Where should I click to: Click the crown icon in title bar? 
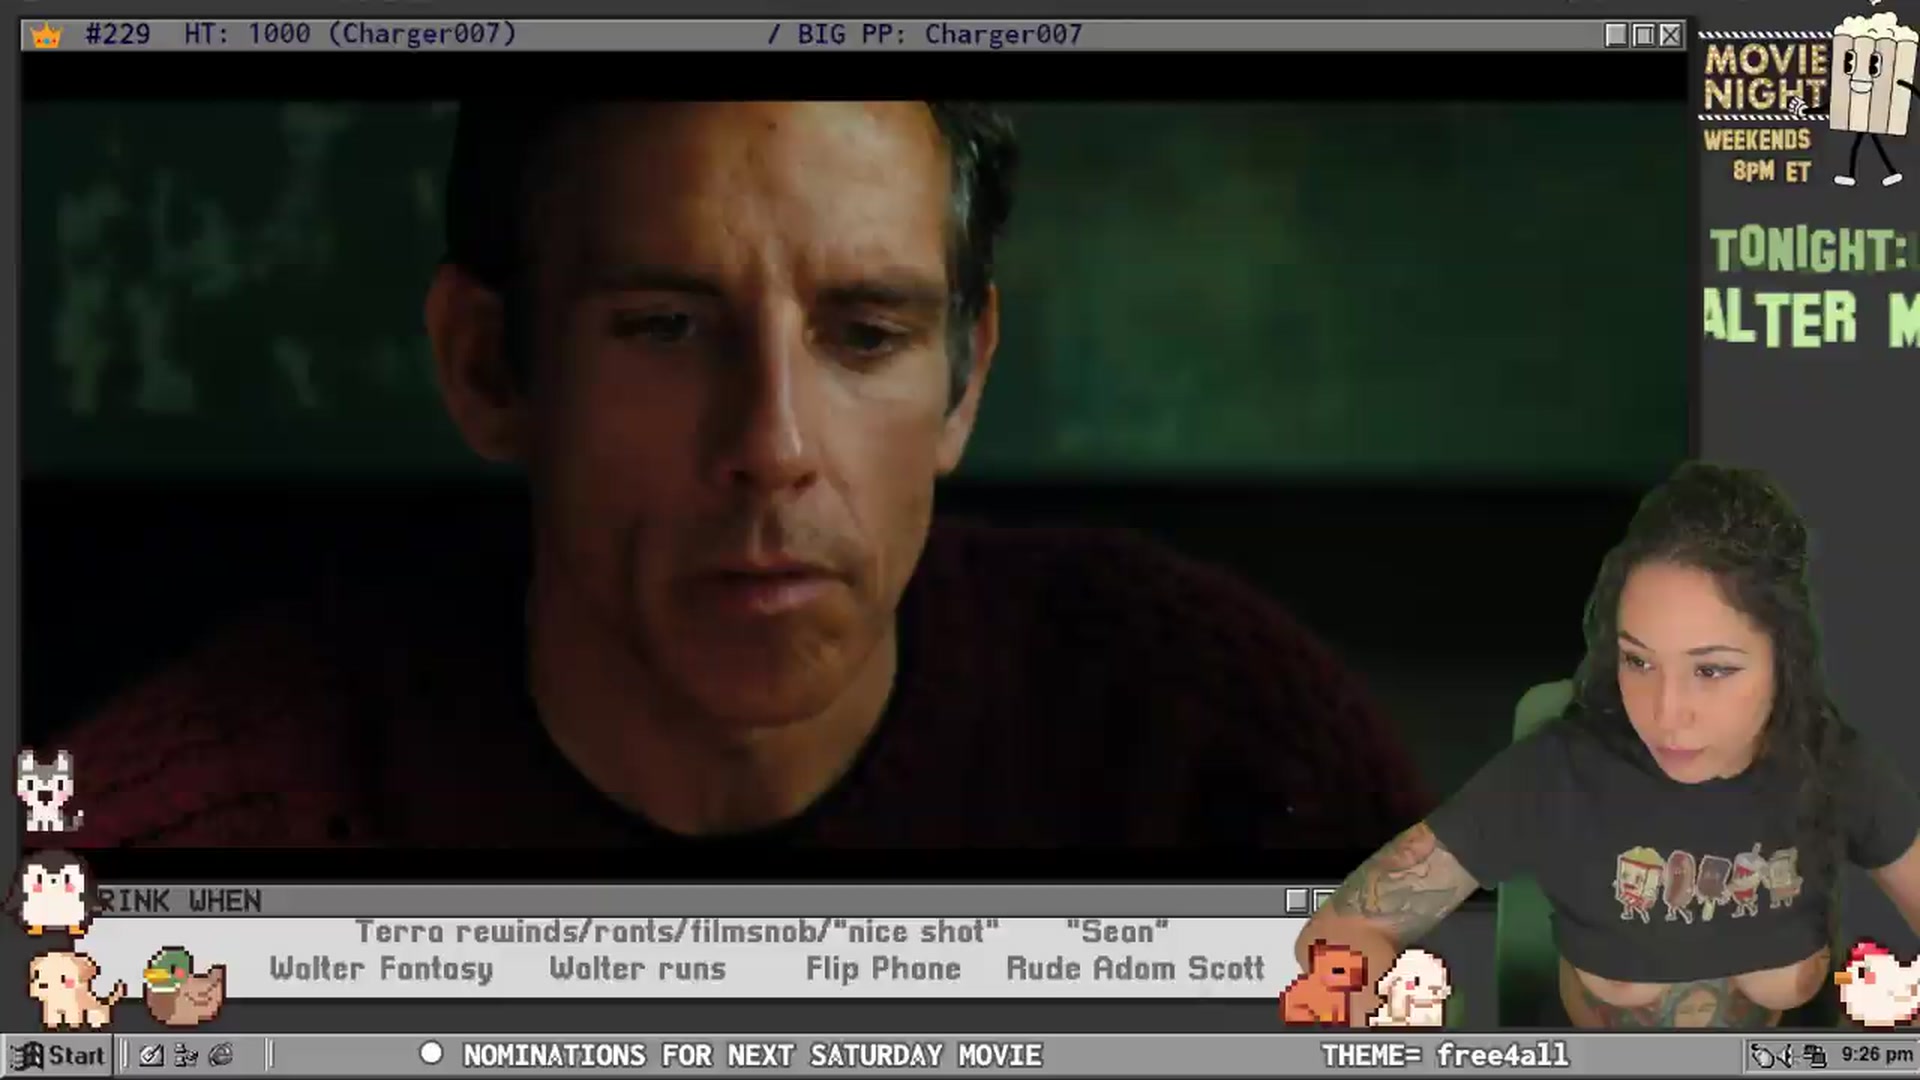coord(46,36)
